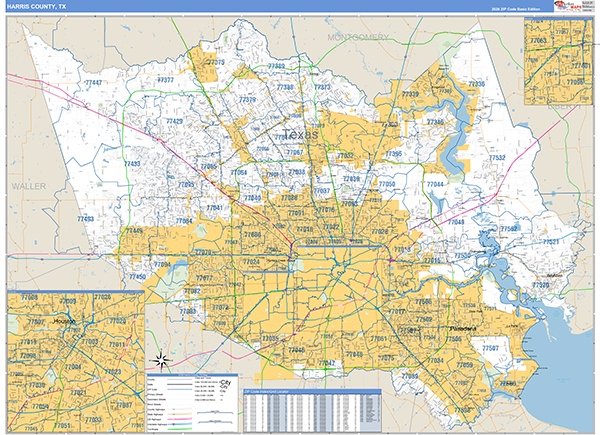The height and width of the screenshot is (435, 600).
Task: Click ZIP code label 77065
Action: click(209, 166)
